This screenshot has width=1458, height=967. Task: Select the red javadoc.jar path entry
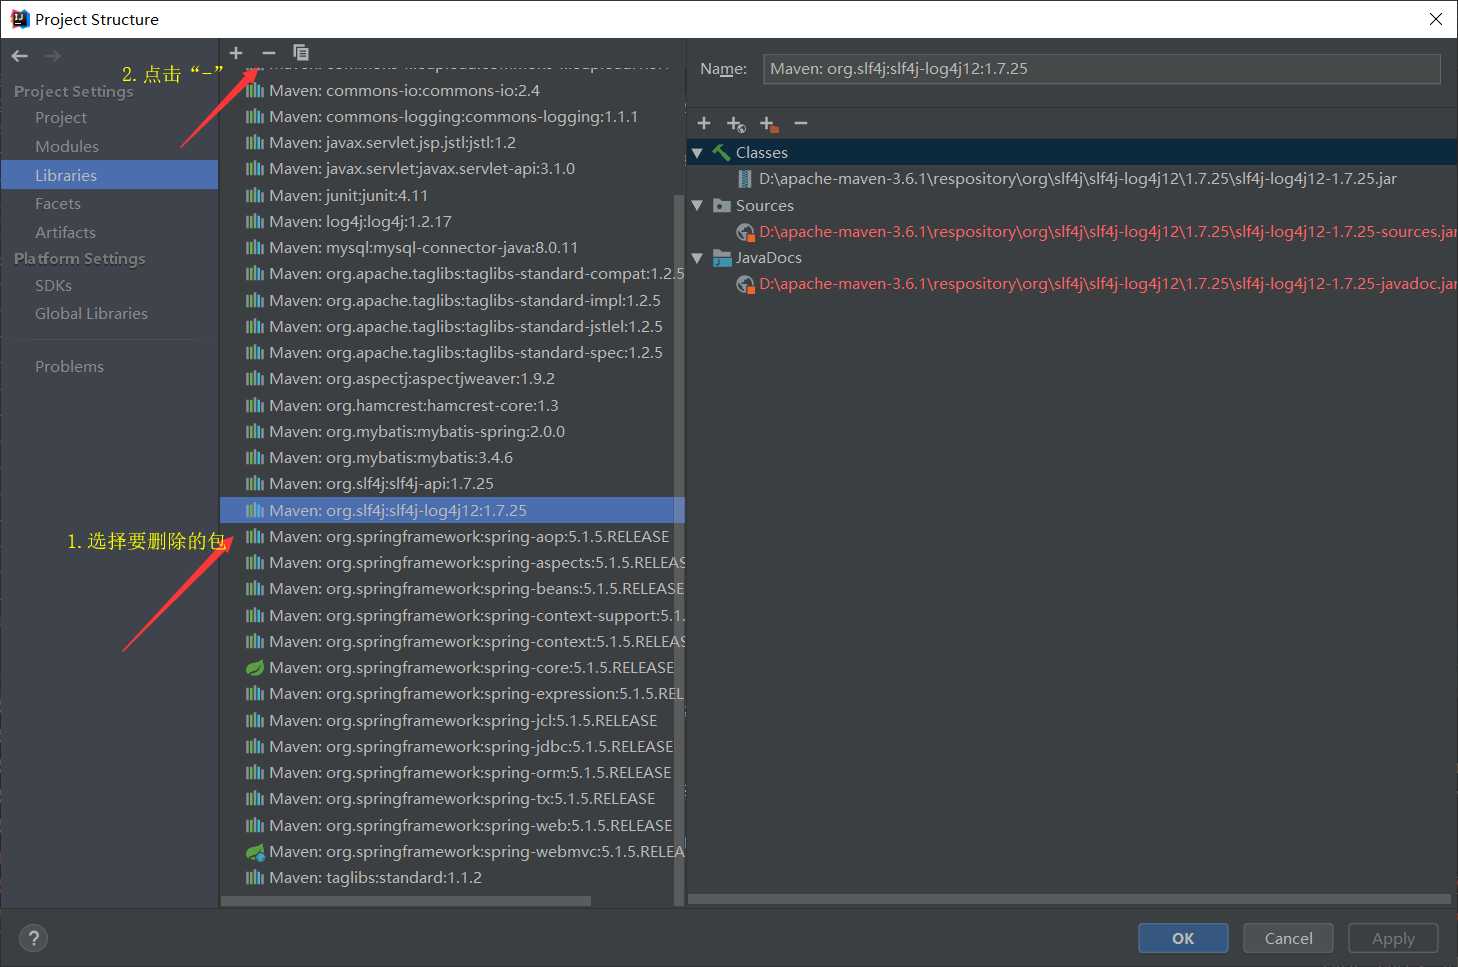(x=1107, y=284)
